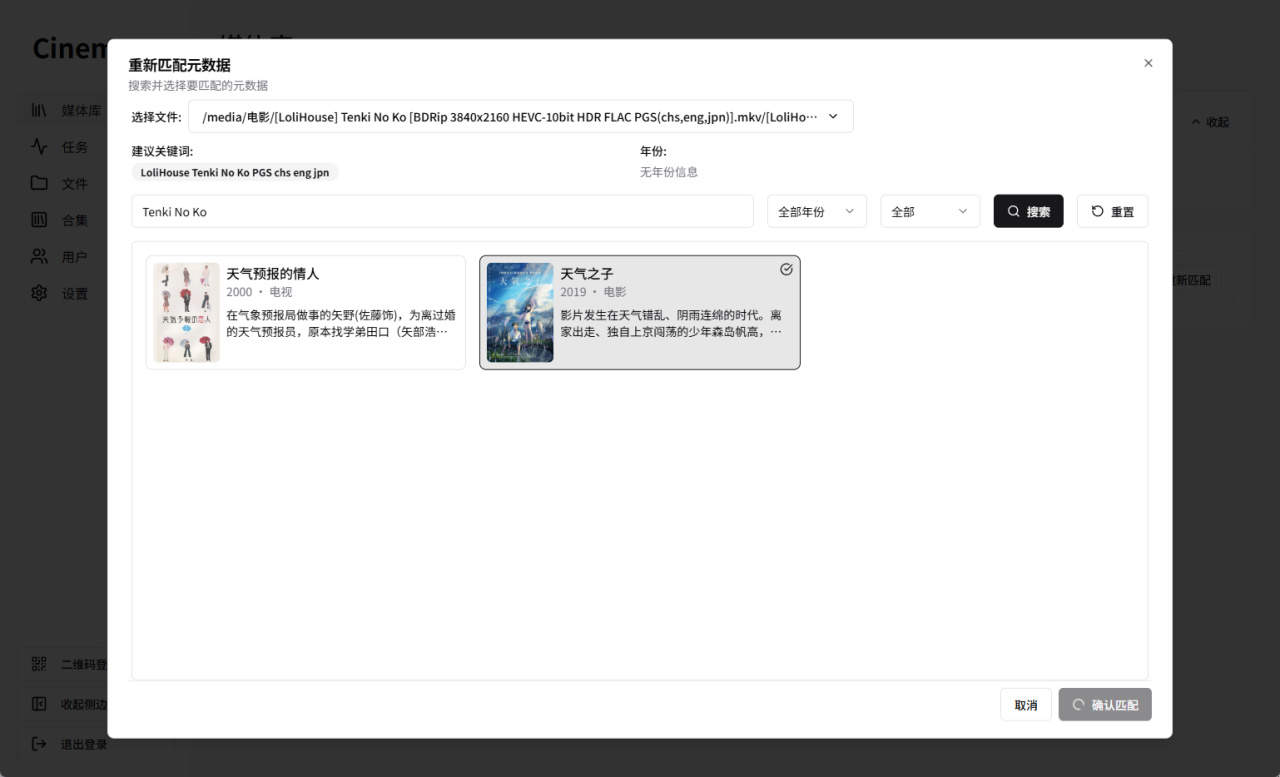Open the 全部年份 year filter dropdown

click(x=817, y=211)
